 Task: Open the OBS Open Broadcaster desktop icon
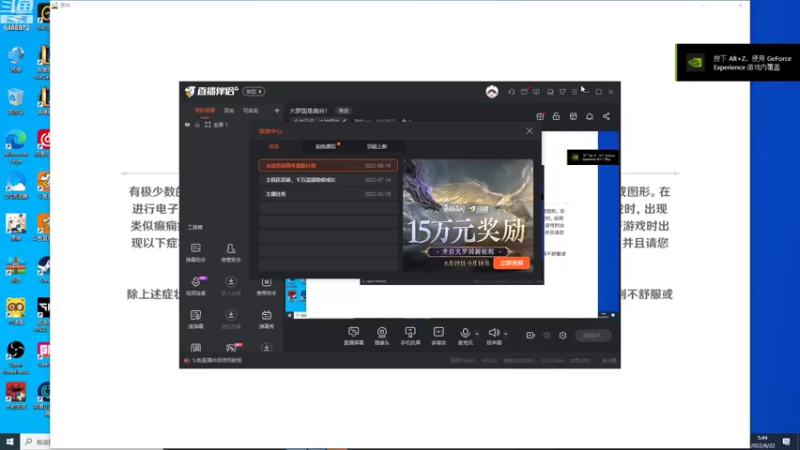[x=16, y=357]
